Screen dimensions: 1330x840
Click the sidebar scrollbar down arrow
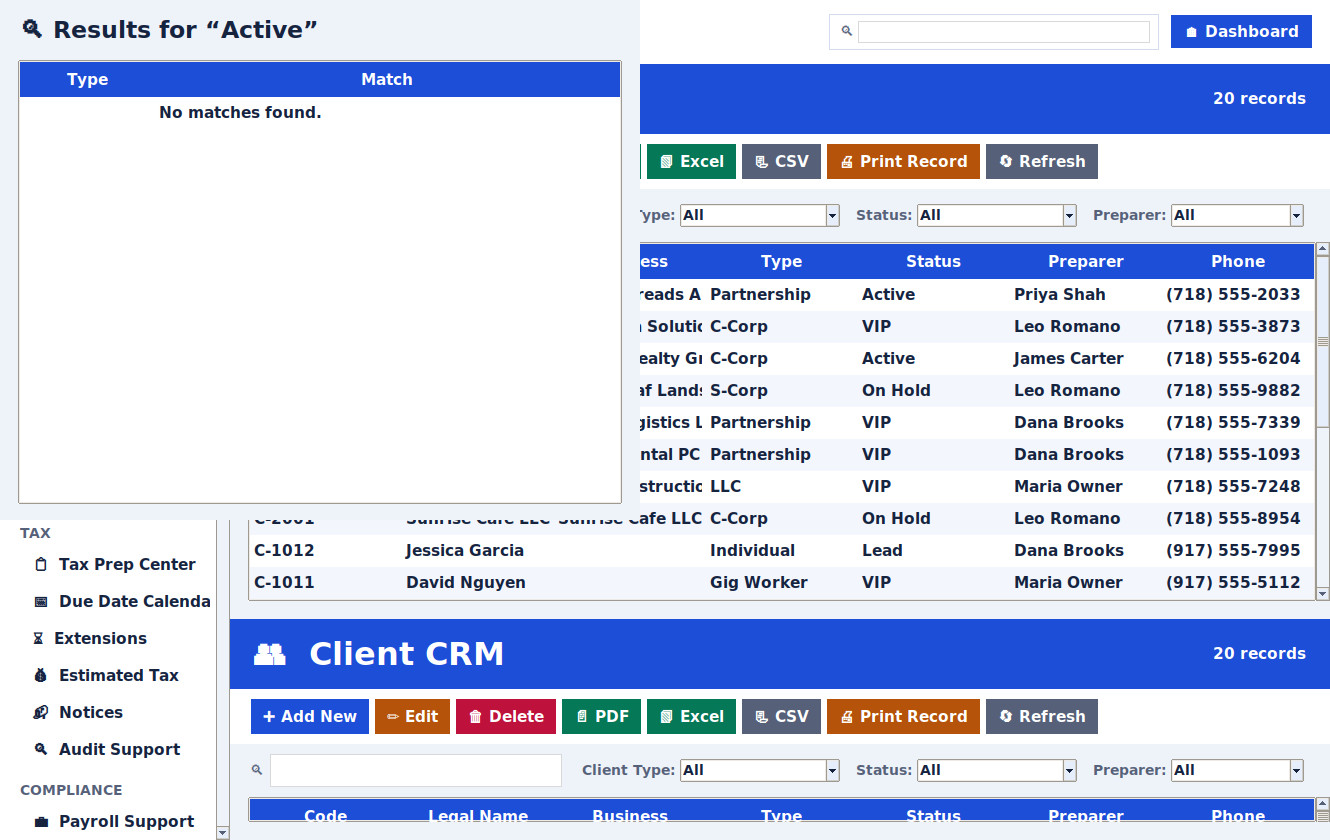[x=223, y=832]
